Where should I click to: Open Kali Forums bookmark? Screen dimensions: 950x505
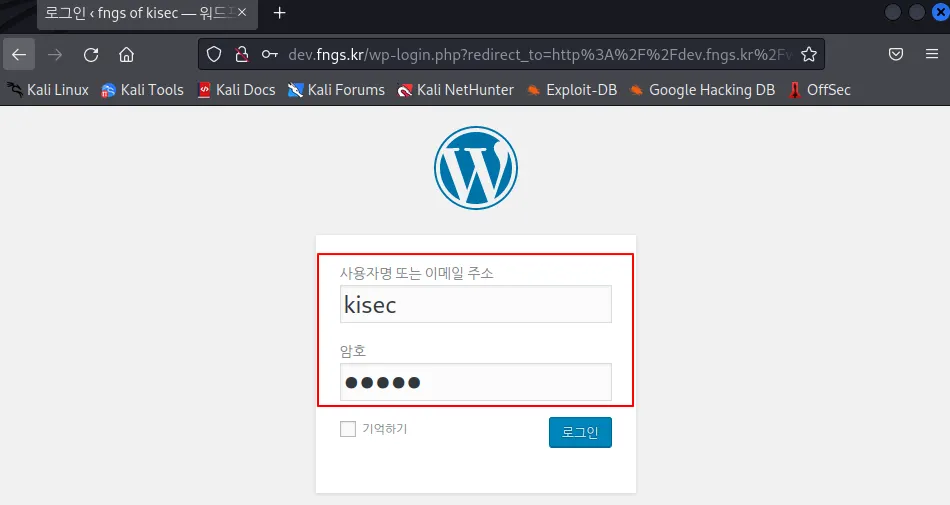pos(336,90)
